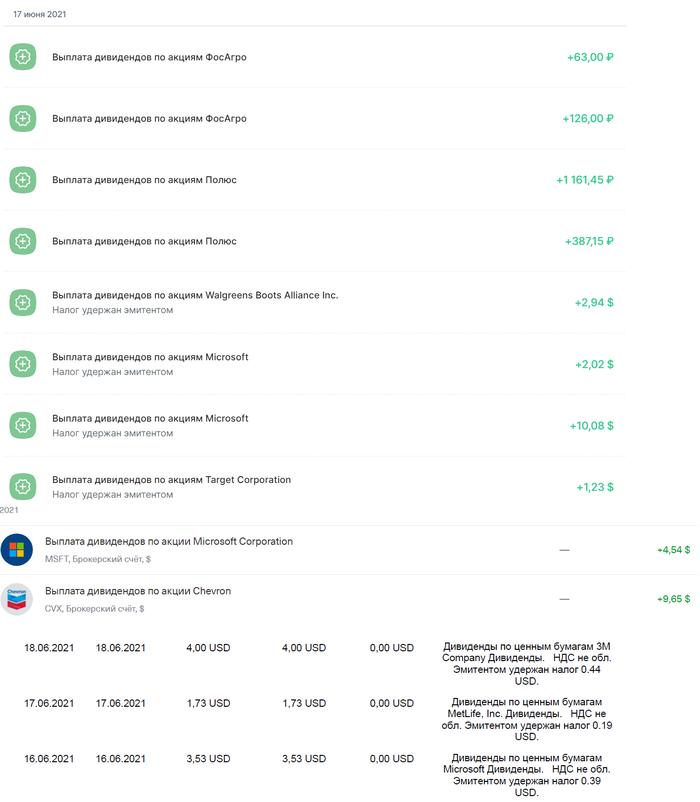The image size is (700, 802).
Task: Click the +1 161,45 ₽ amount
Action: coord(585,180)
